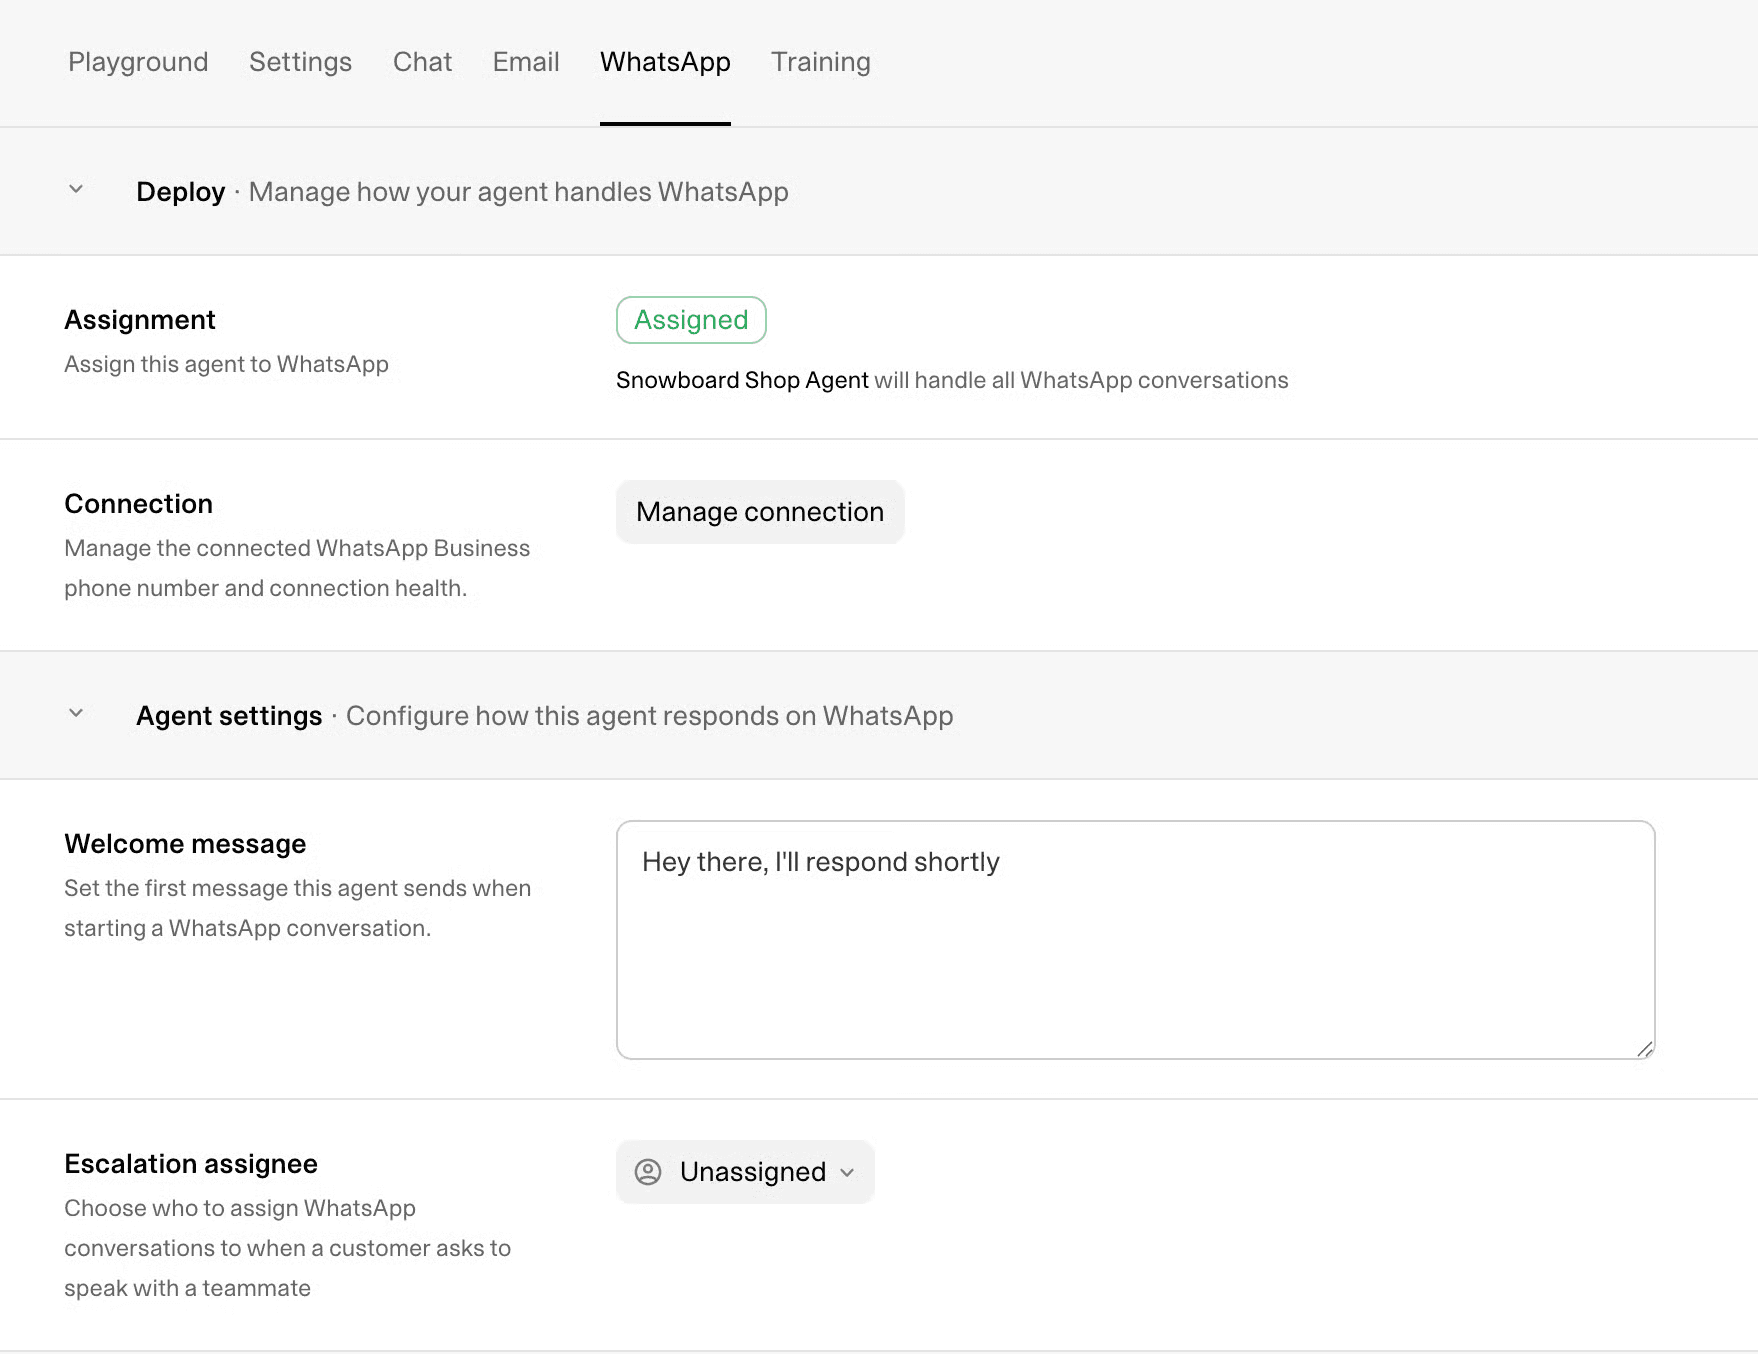Click the Manage connection button
Viewport: 1758px width, 1354px height.
coord(760,512)
